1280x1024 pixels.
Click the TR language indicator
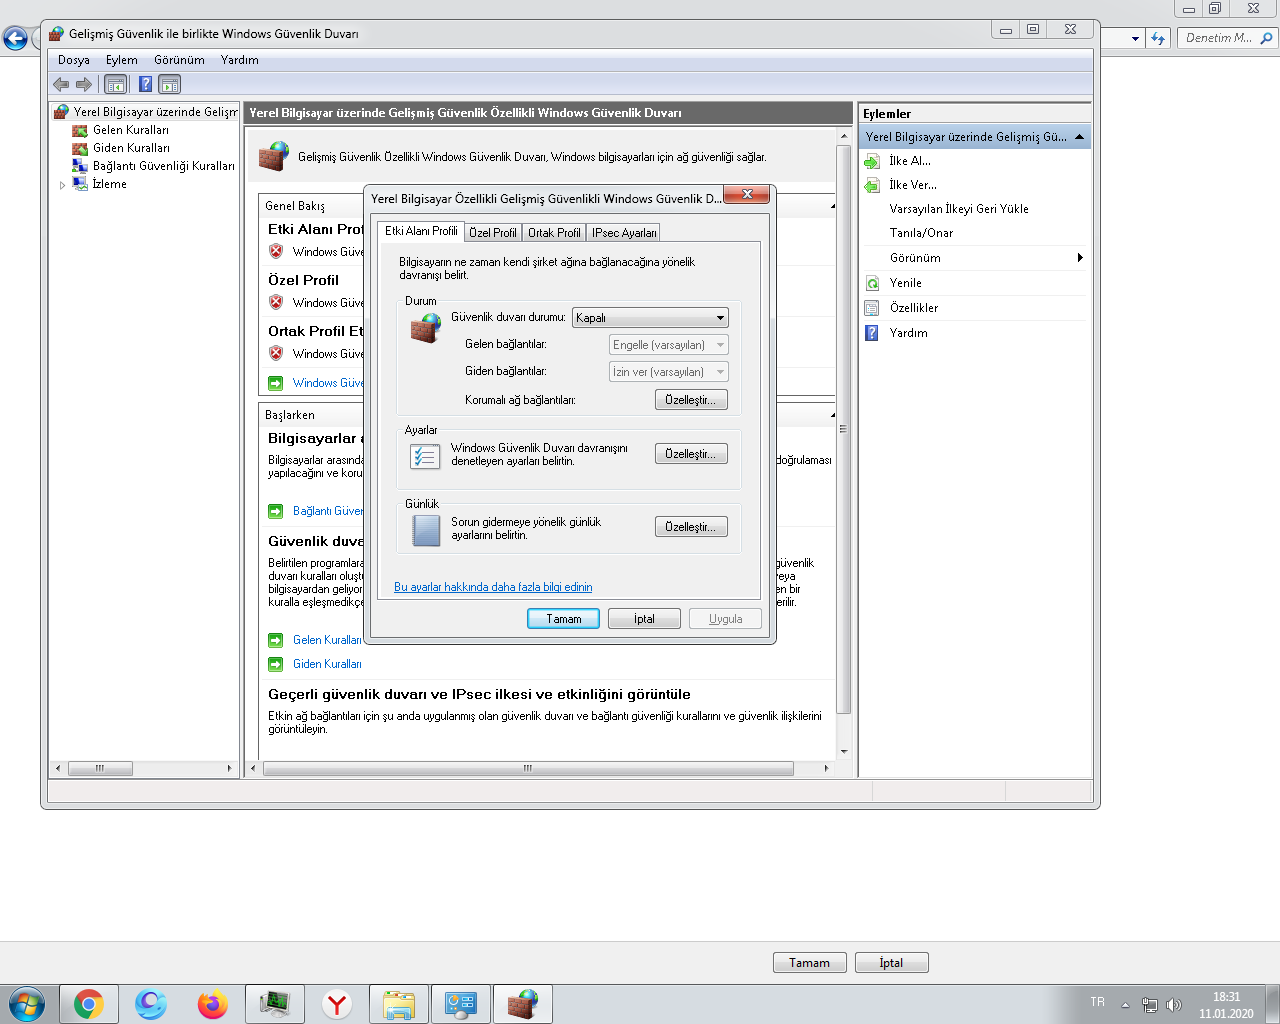click(1098, 1002)
